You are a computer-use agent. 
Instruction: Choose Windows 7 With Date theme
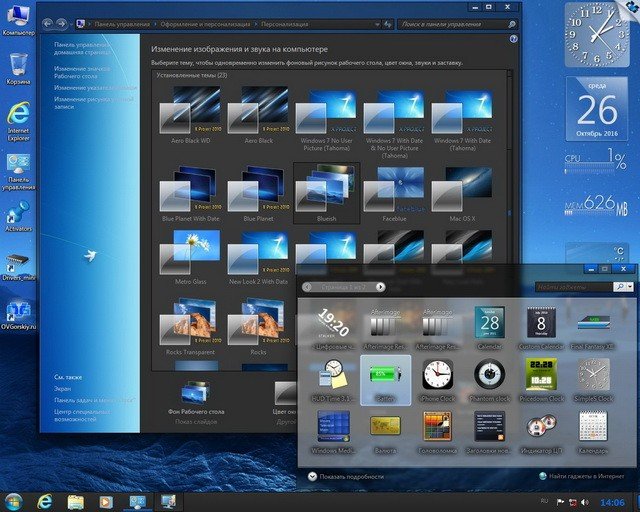pyautogui.click(x=462, y=118)
